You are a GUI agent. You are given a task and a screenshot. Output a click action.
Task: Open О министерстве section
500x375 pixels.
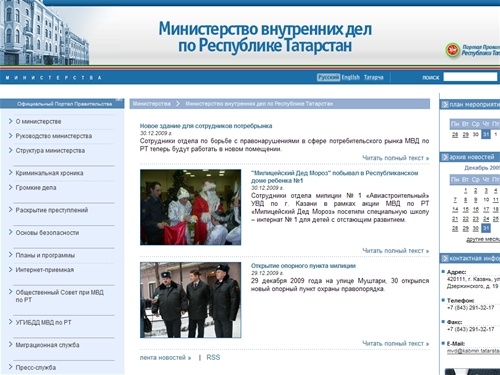click(38, 121)
